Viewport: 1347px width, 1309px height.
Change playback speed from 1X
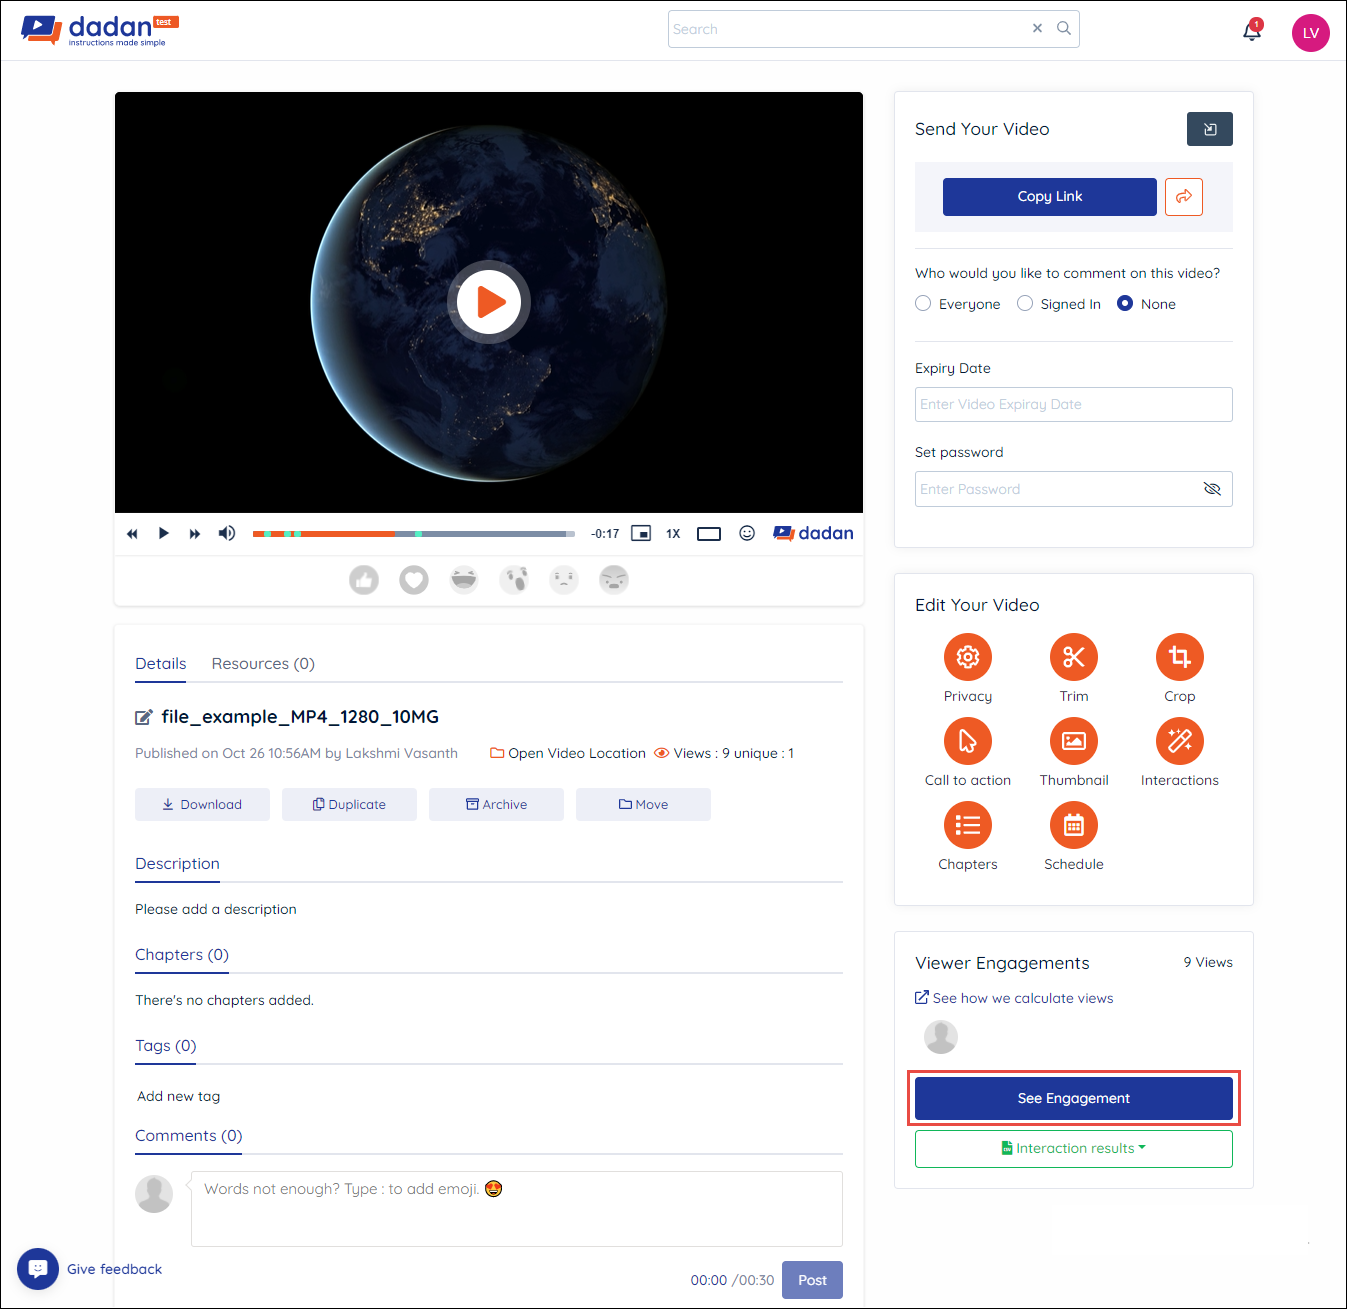coord(673,534)
